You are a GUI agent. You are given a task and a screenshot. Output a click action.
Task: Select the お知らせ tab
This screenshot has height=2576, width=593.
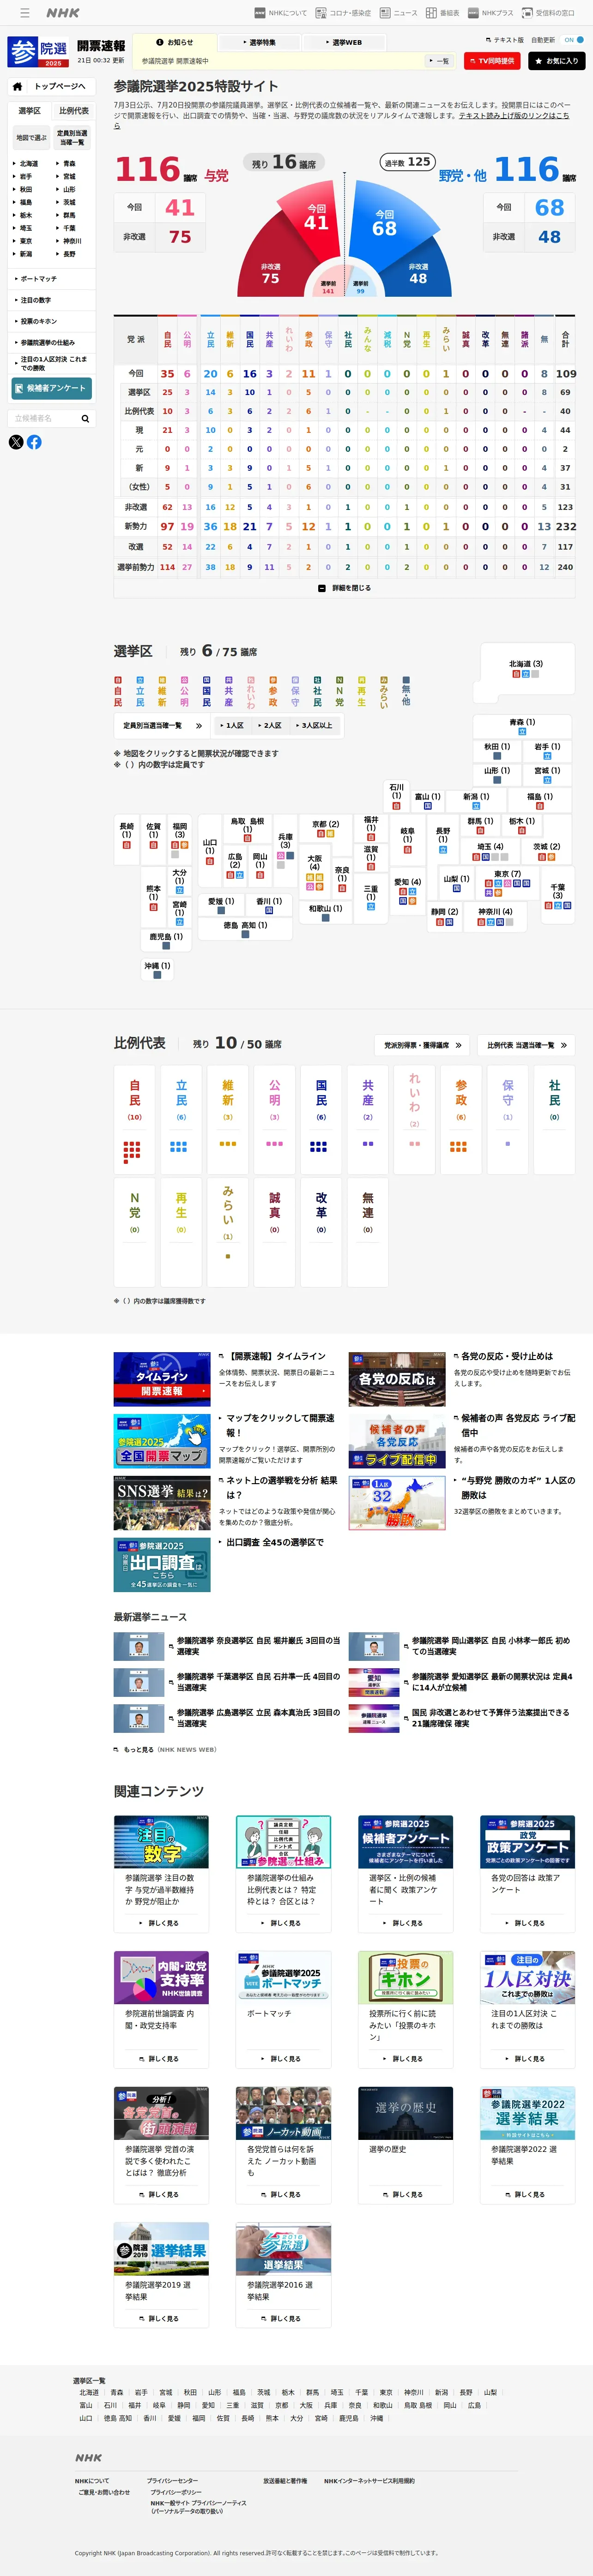click(x=174, y=42)
